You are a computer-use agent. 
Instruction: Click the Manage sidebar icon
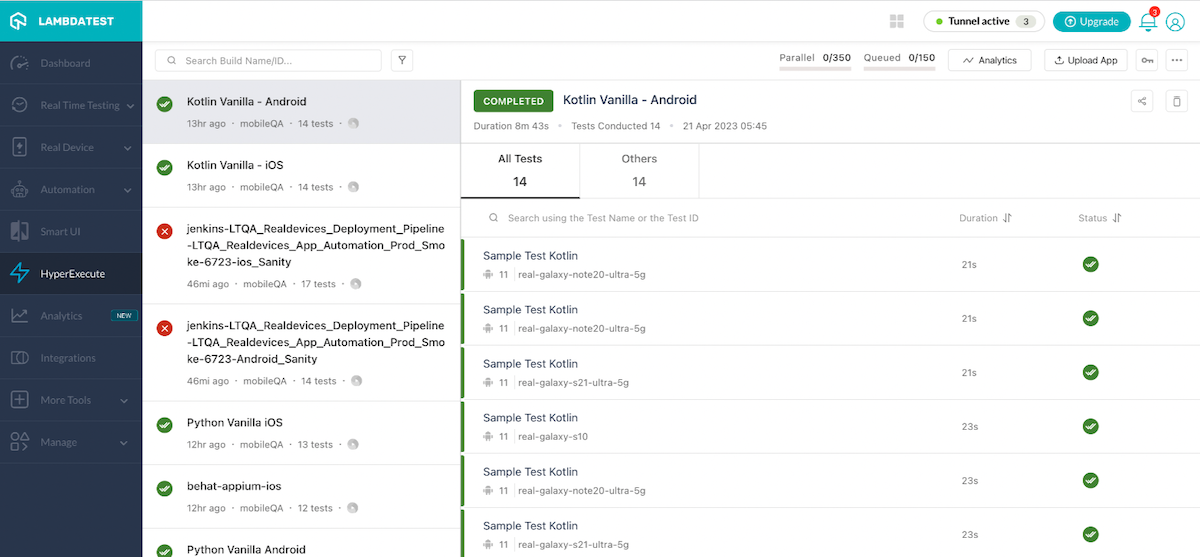tap(19, 442)
